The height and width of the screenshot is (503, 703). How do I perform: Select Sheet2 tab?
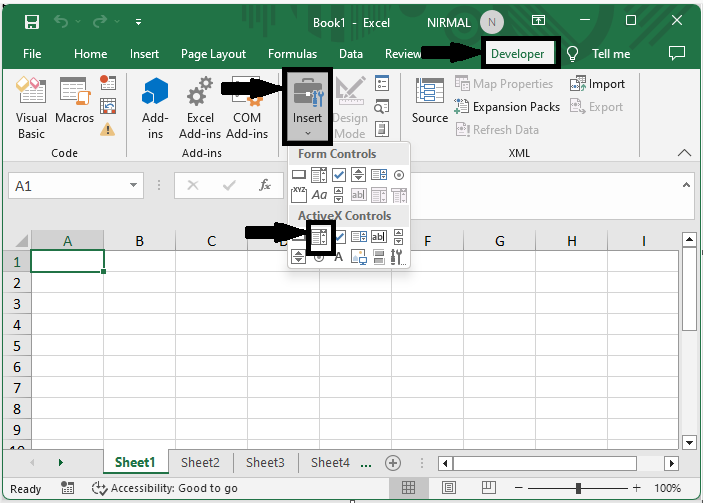point(200,462)
